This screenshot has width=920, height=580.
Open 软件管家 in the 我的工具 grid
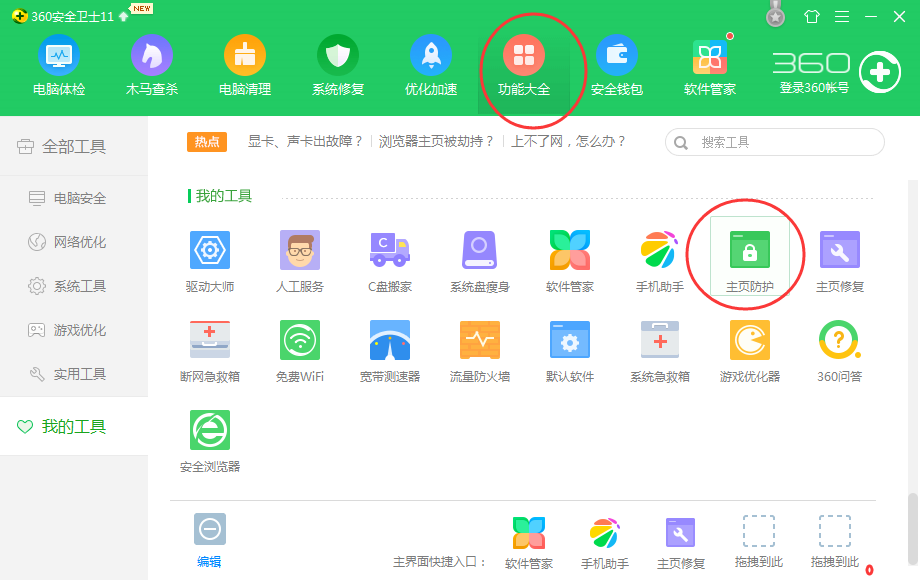(x=570, y=262)
